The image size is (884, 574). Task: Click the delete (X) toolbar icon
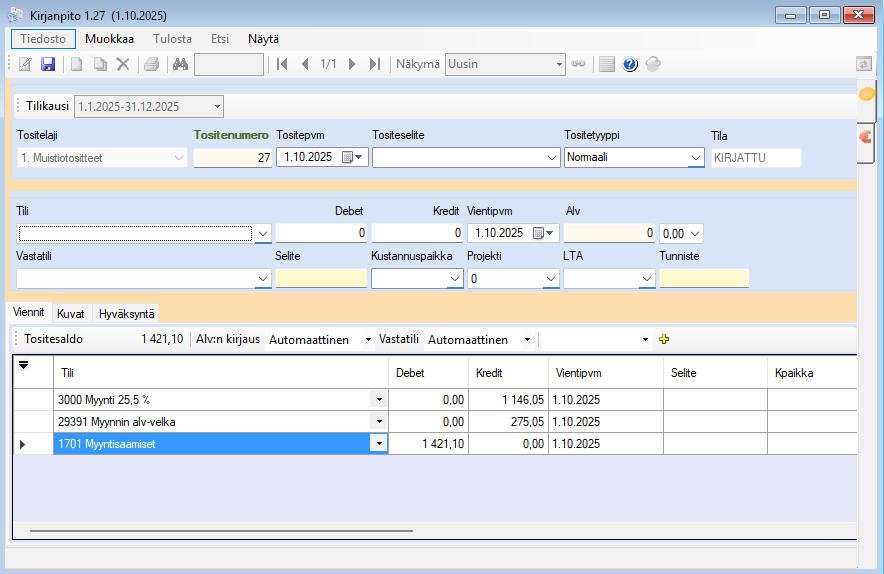point(123,64)
